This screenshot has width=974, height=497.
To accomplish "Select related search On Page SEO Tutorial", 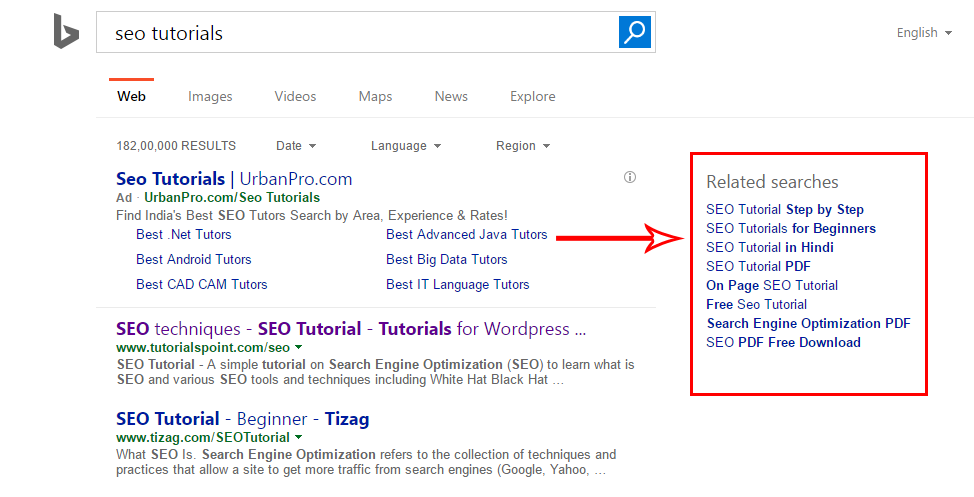I will coord(772,286).
